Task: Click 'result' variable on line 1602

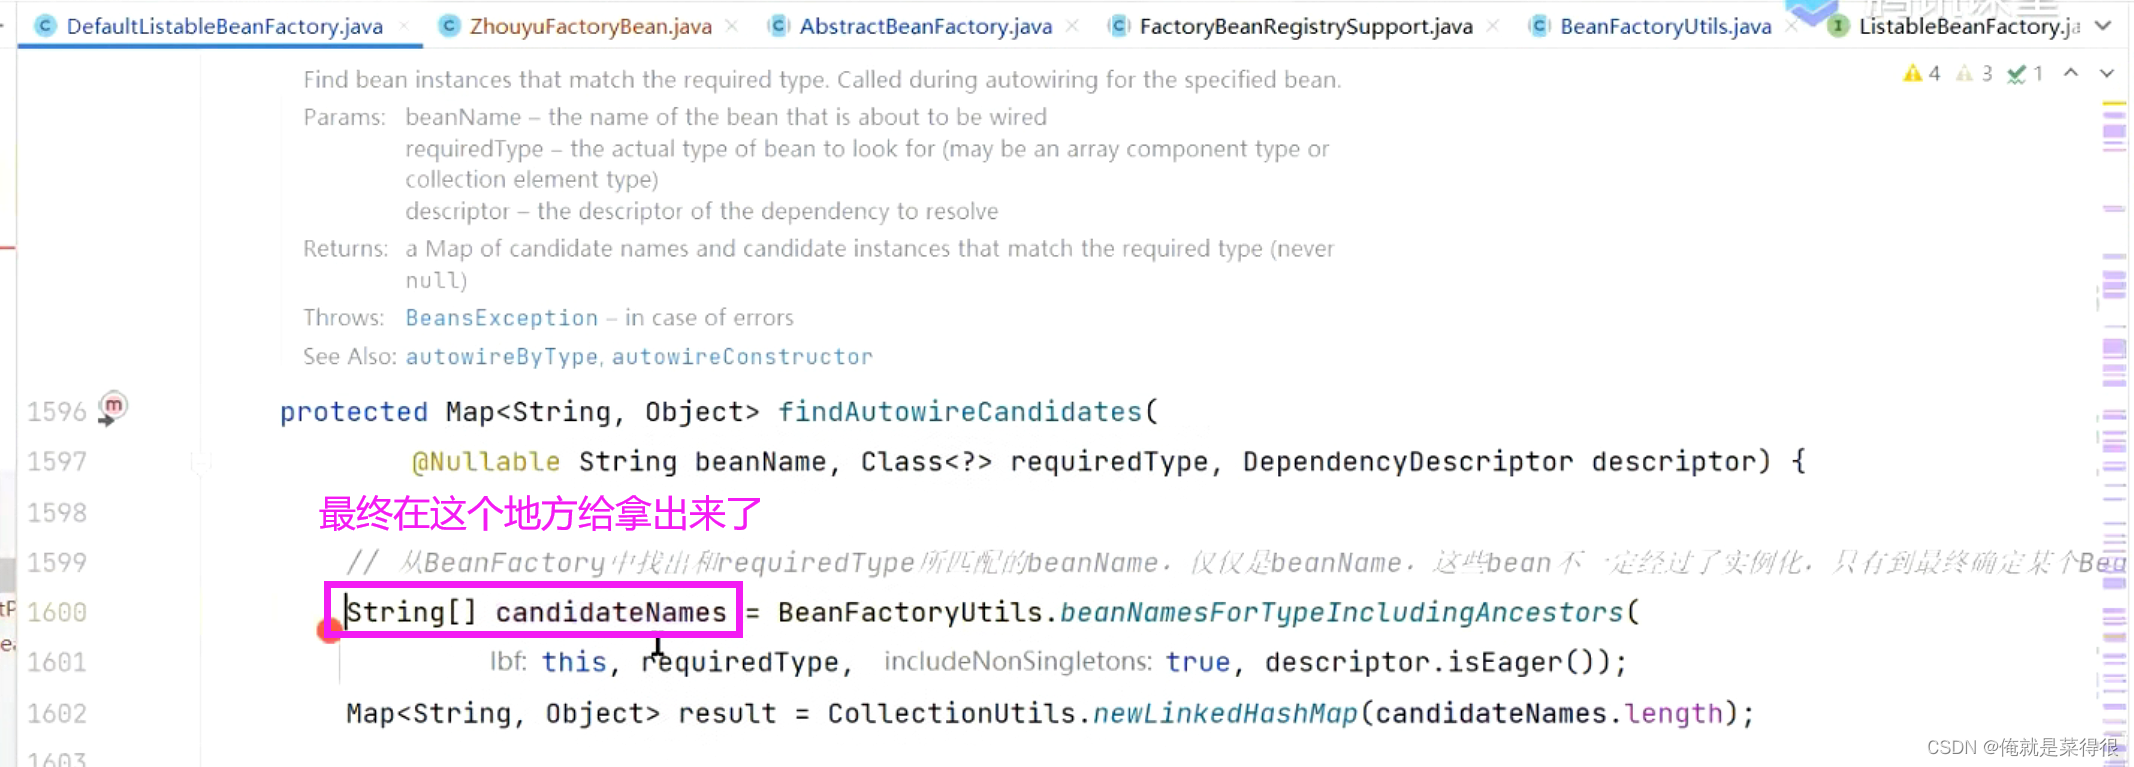Action: click(x=727, y=713)
